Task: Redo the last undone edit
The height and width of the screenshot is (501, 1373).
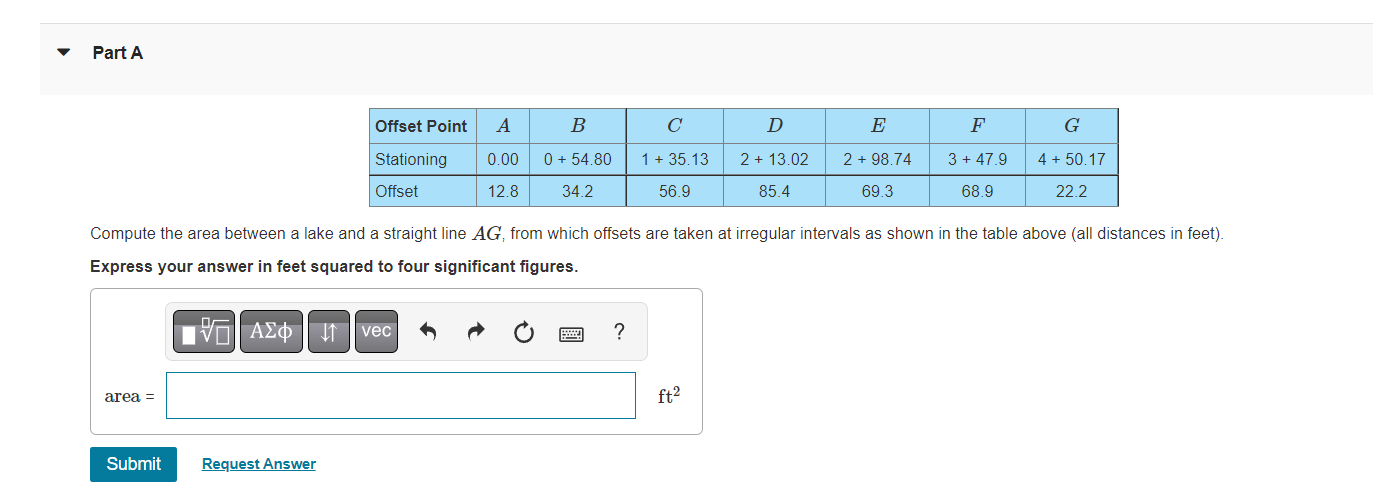Action: 476,332
